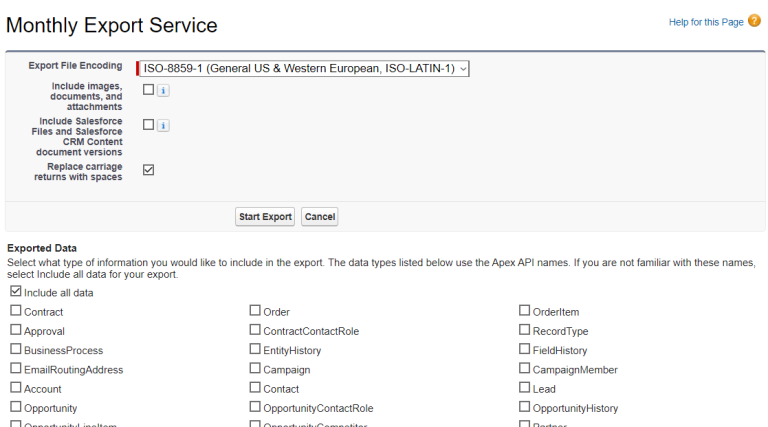The height and width of the screenshot is (427, 768).
Task: Click the Cancel button
Action: pyautogui.click(x=319, y=216)
